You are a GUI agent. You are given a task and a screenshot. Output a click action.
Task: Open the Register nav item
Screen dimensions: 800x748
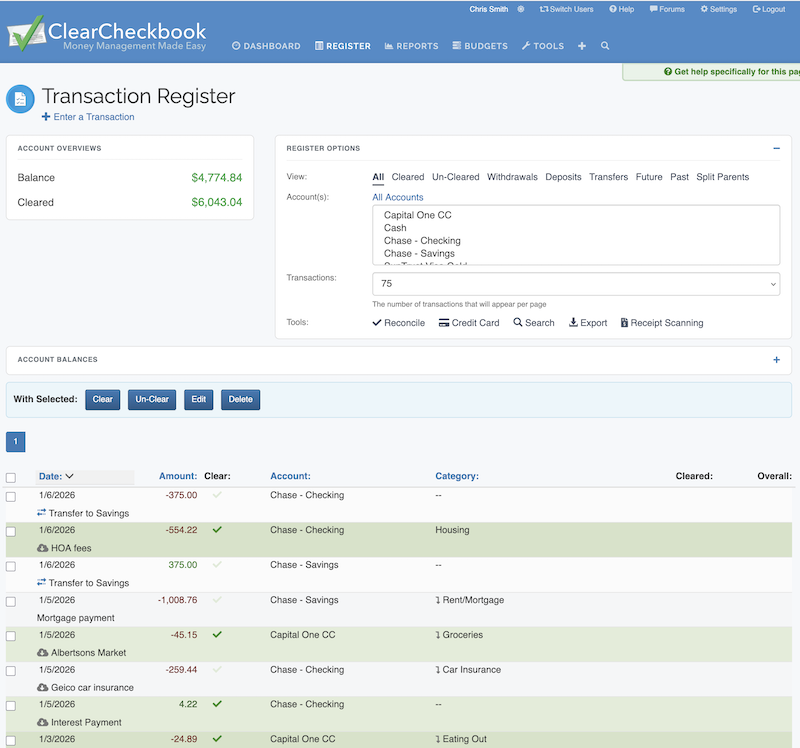pyautogui.click(x=343, y=46)
